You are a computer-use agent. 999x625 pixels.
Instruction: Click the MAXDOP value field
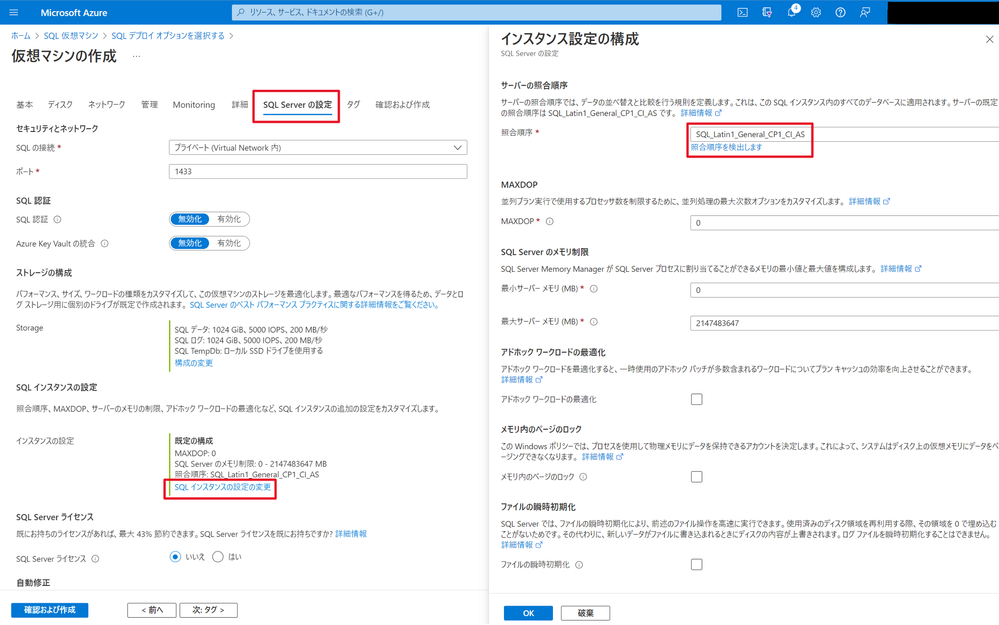[844, 222]
